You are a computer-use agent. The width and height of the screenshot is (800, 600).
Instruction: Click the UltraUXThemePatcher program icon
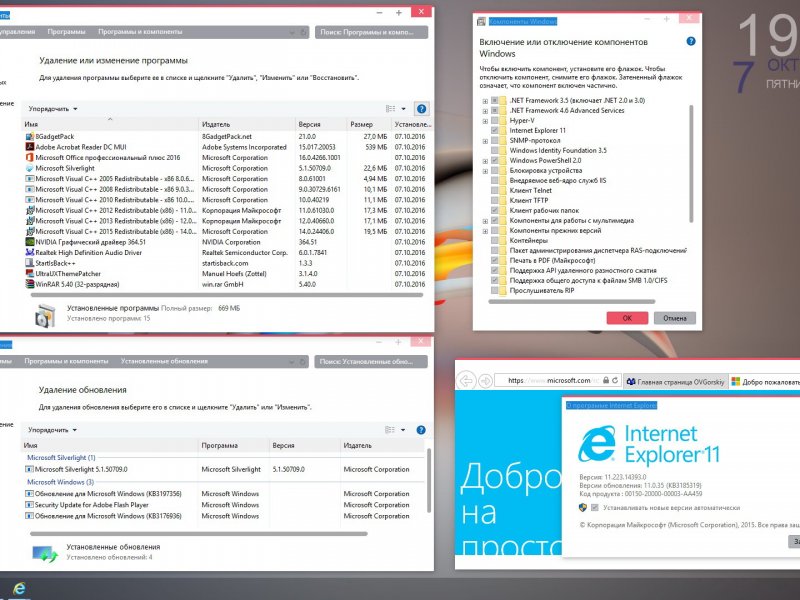(30, 274)
